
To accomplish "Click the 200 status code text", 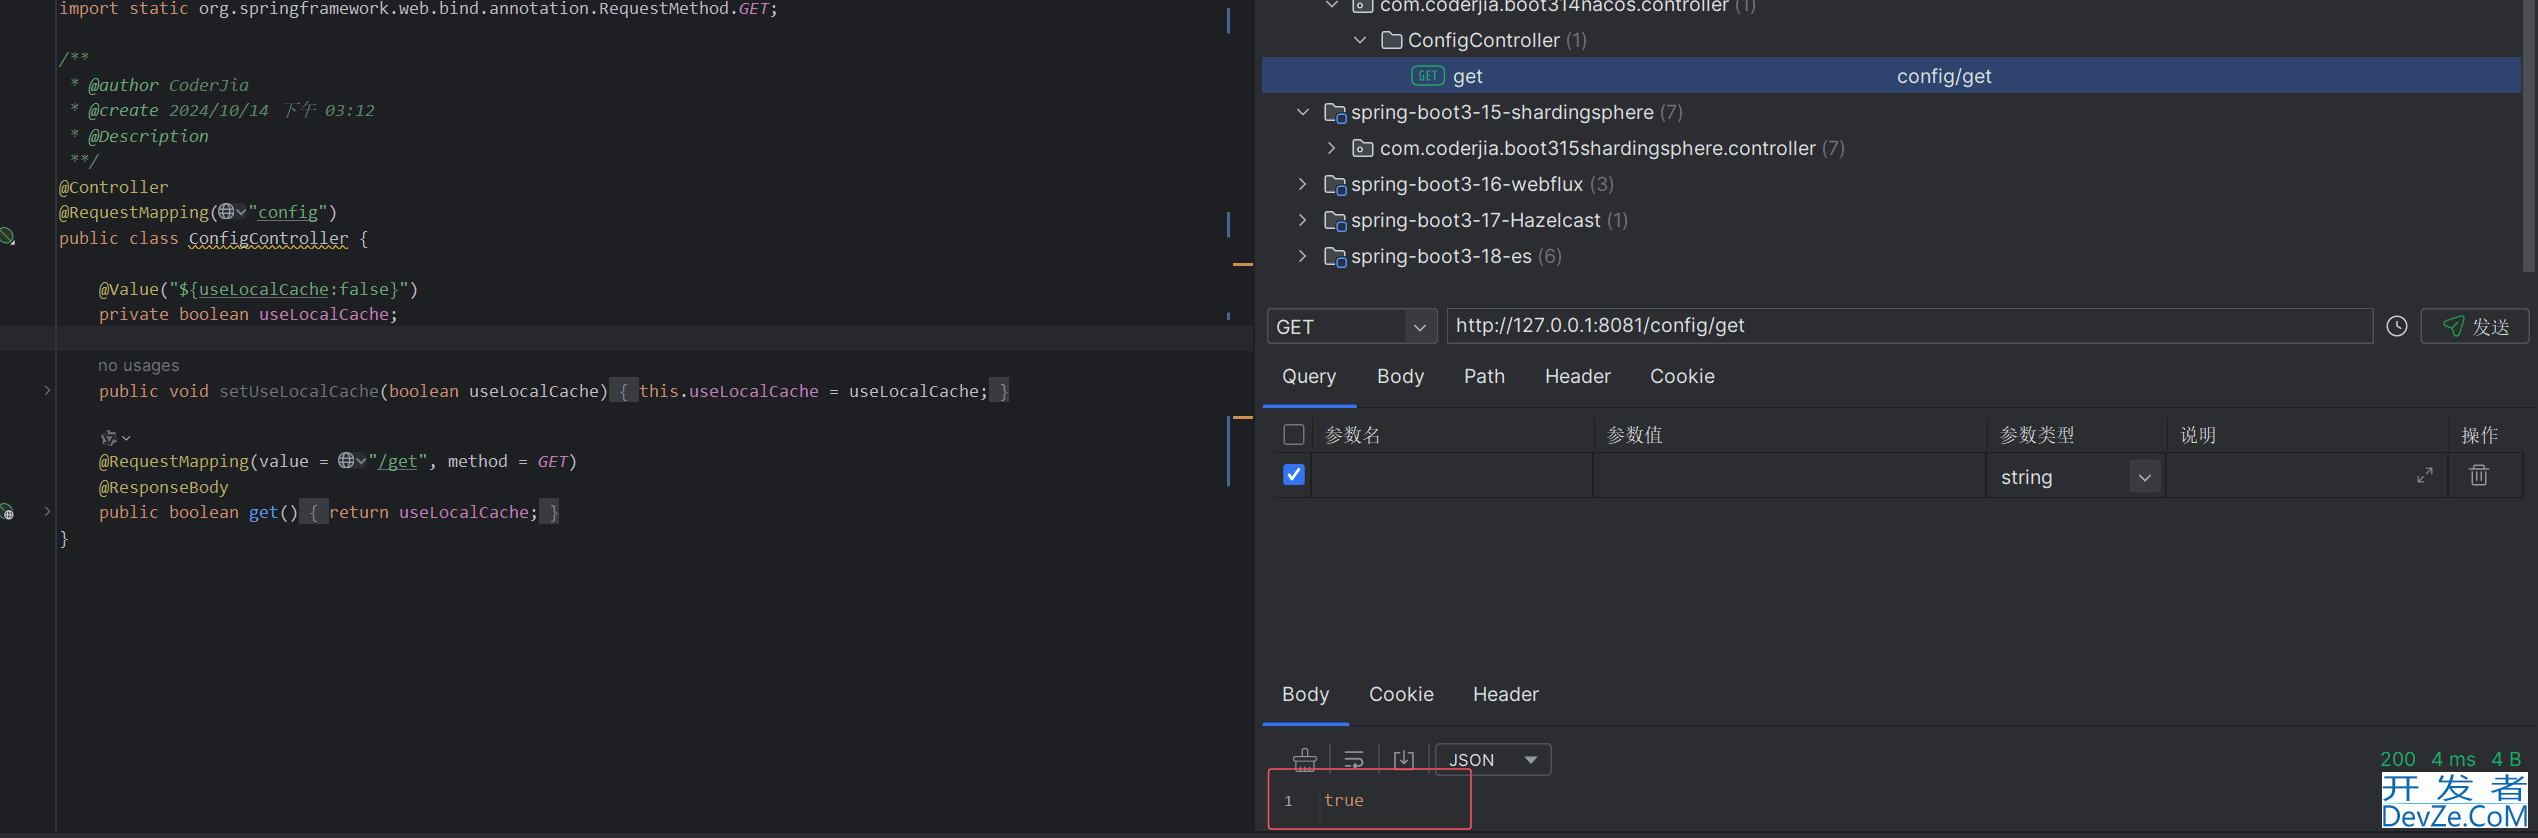I will (2397, 759).
